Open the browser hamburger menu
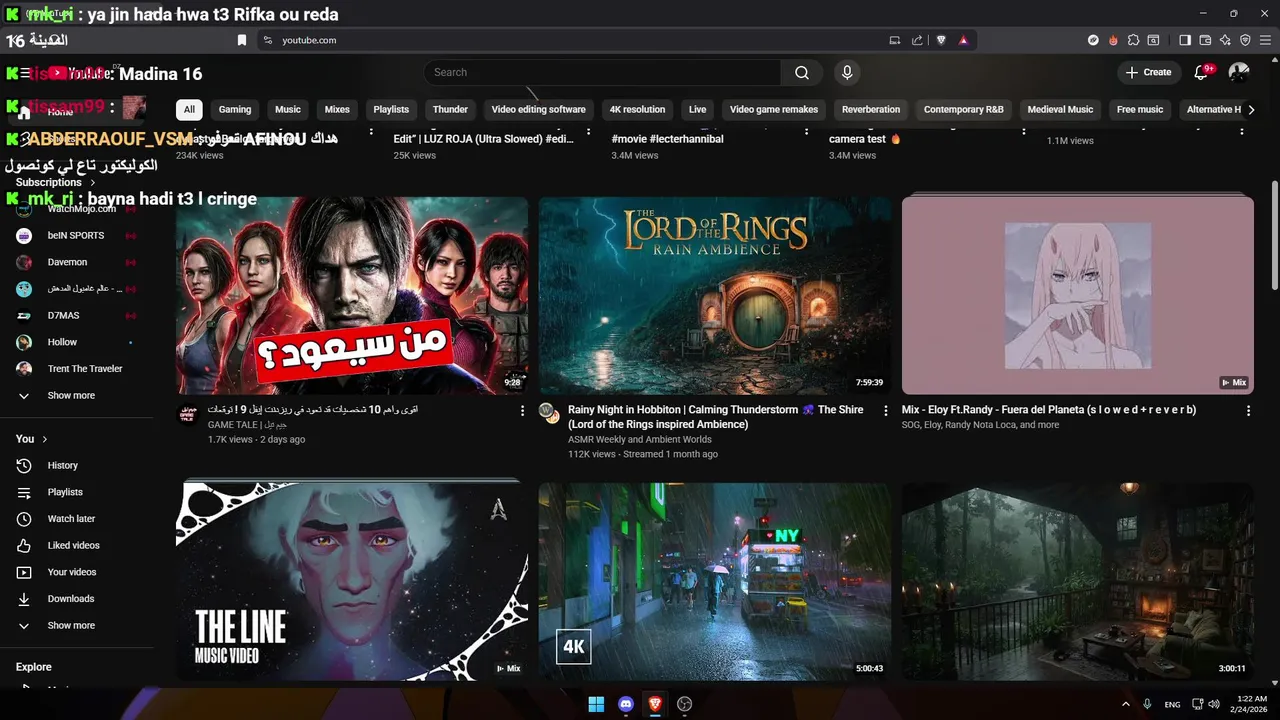Screen dimensions: 1280x720 pos(1265,40)
